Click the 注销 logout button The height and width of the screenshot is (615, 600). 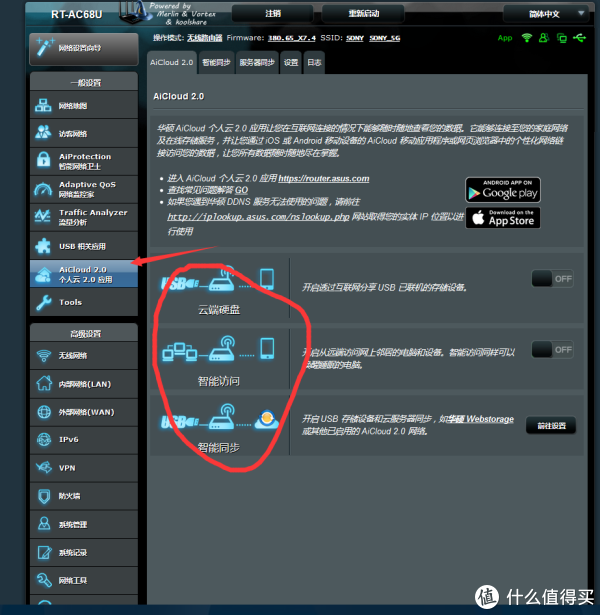point(273,14)
